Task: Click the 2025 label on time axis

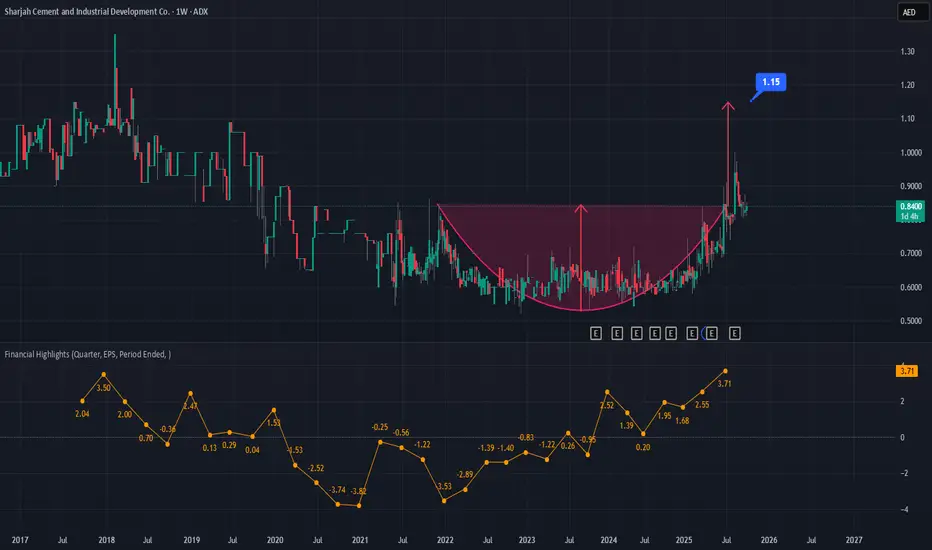Action: click(684, 540)
